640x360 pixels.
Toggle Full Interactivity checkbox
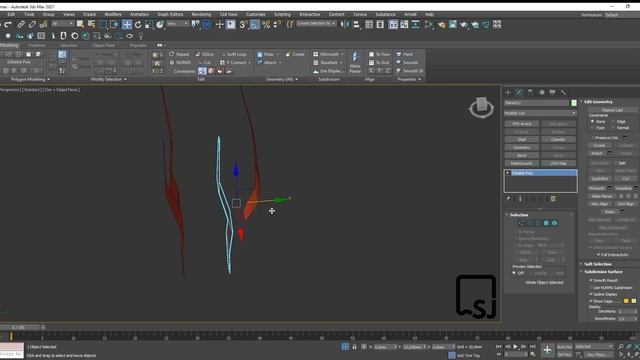598,254
